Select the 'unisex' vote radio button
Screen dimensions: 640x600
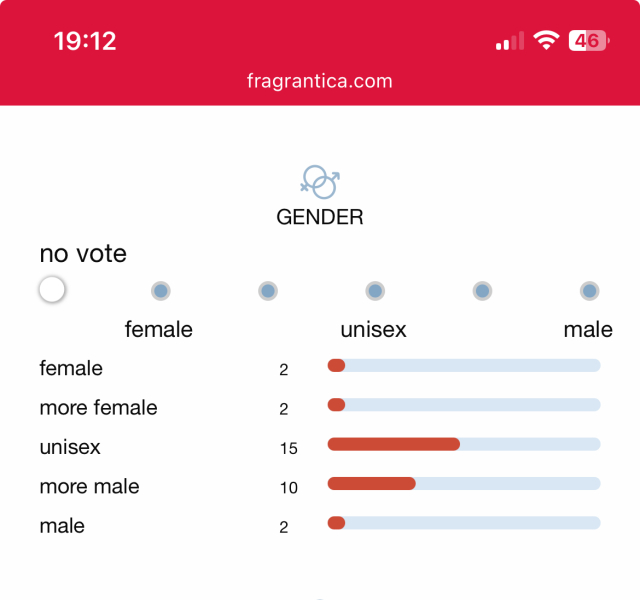pyautogui.click(x=375, y=291)
